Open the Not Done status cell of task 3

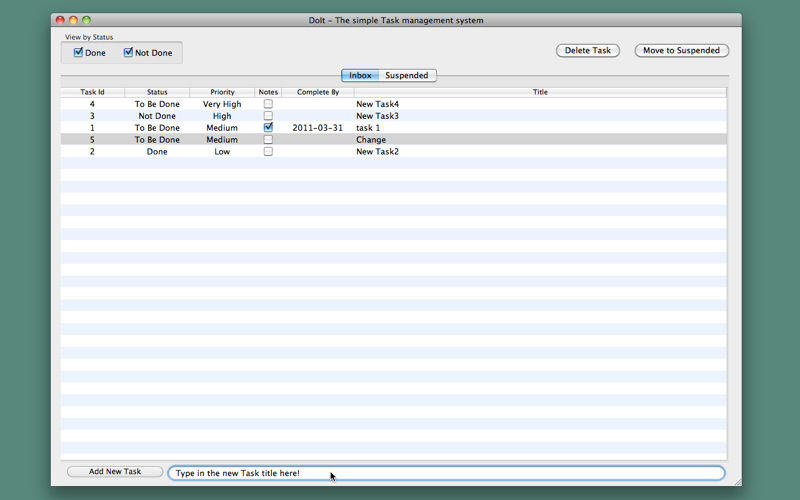(x=157, y=116)
